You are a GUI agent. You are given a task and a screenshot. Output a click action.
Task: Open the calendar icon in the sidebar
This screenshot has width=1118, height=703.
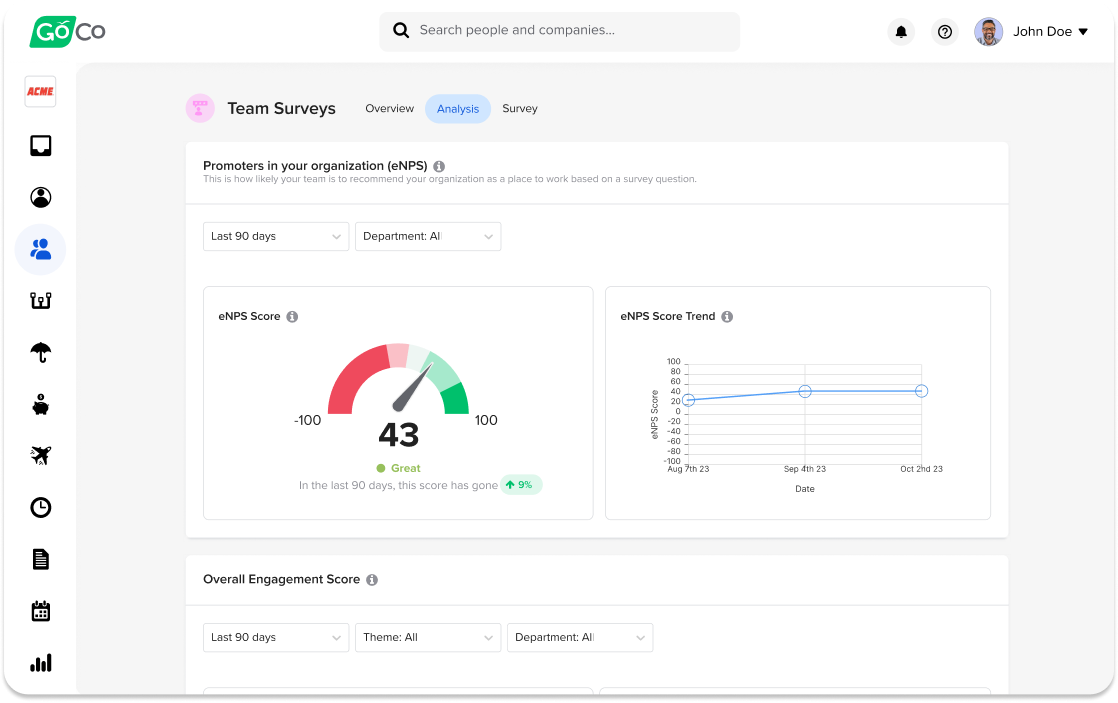41,611
